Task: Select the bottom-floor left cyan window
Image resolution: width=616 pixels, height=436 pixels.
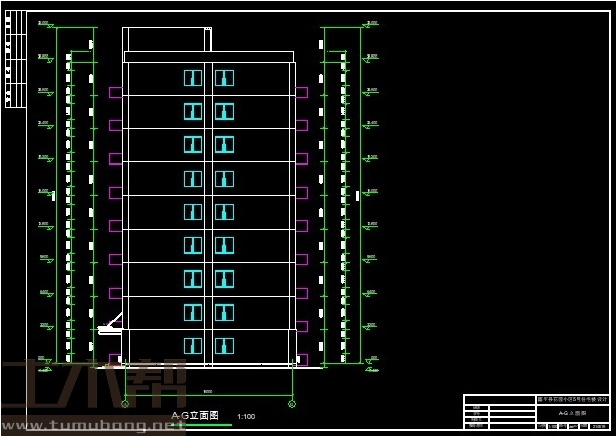Action: point(193,345)
